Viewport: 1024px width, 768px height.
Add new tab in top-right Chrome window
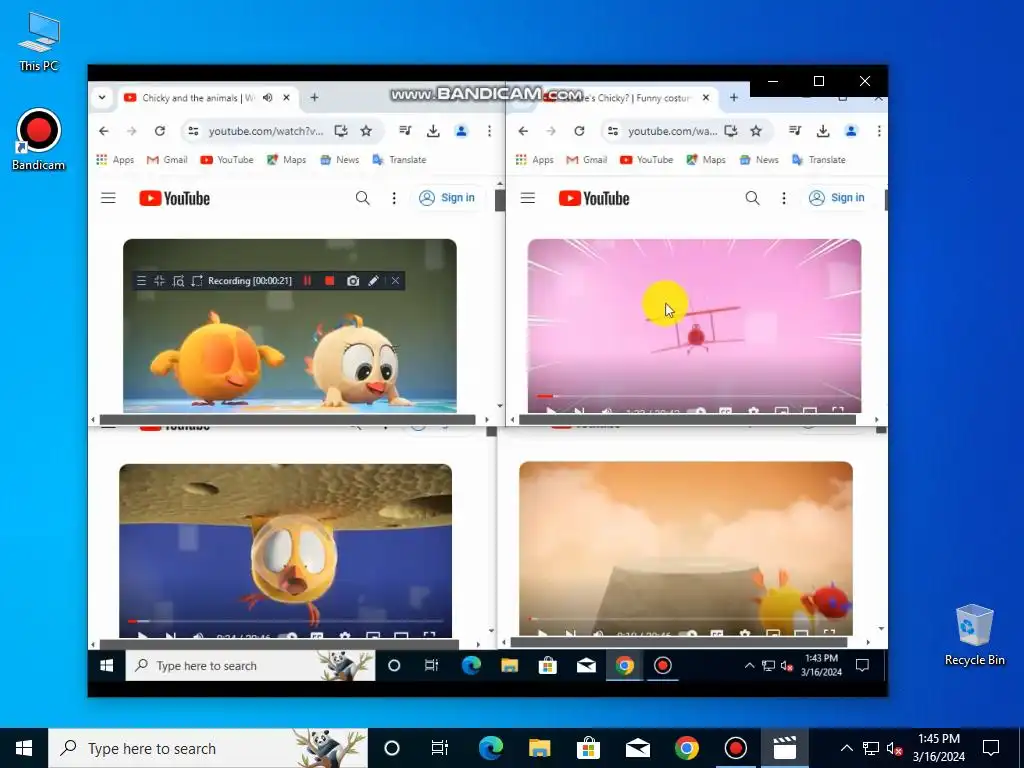pyautogui.click(x=733, y=98)
